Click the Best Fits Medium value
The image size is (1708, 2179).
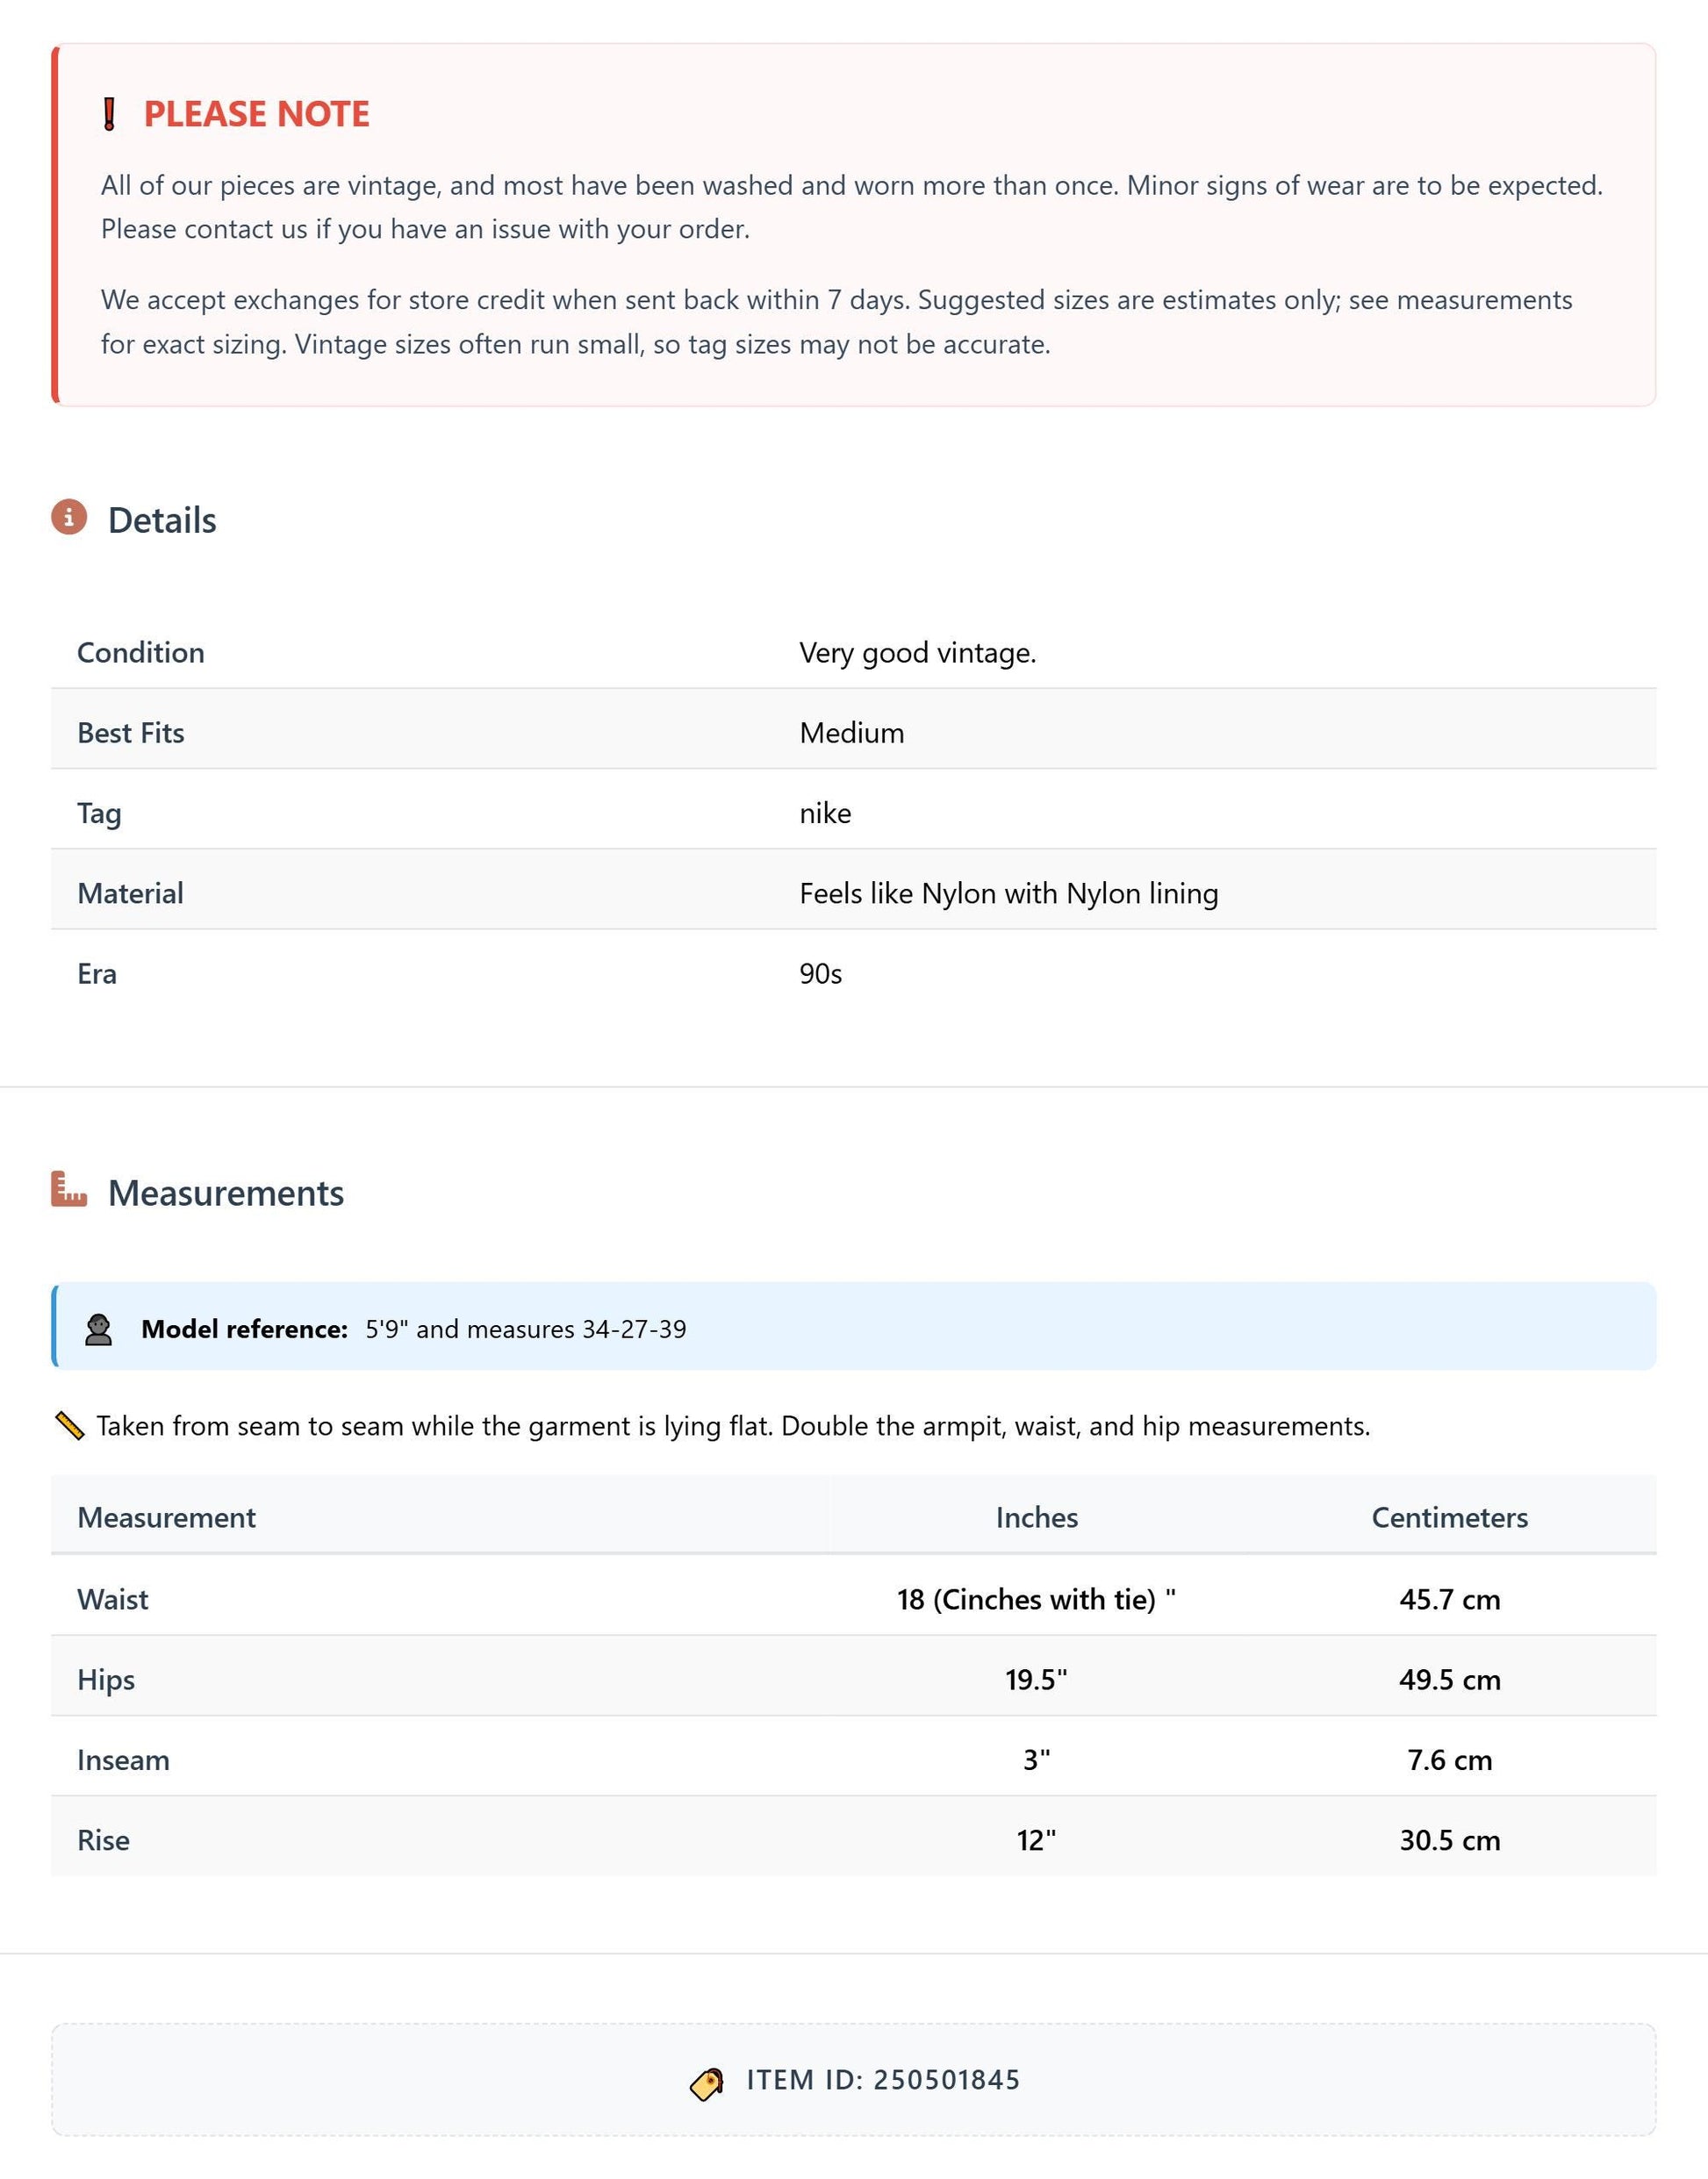851,733
